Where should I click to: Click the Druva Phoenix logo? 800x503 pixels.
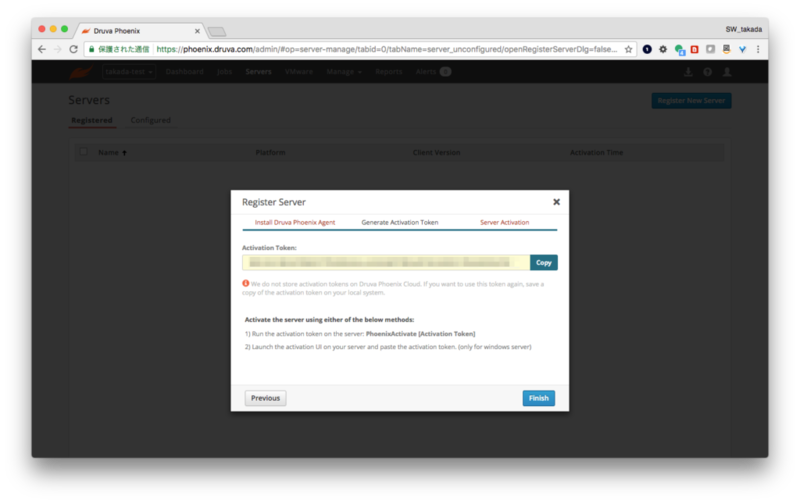pyautogui.click(x=81, y=72)
